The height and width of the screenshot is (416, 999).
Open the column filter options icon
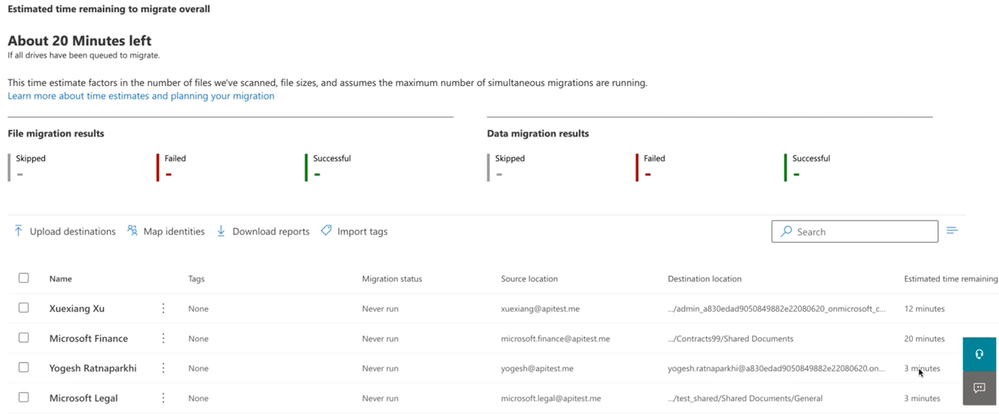[x=952, y=231]
